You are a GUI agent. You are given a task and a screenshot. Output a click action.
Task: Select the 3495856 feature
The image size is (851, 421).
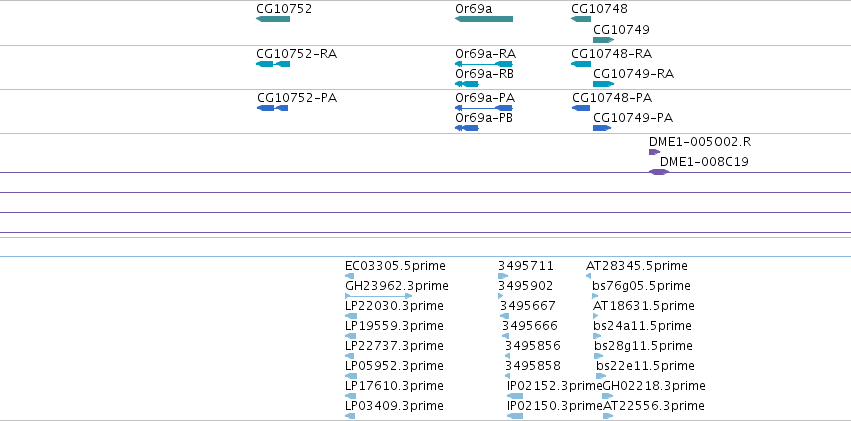coord(507,356)
